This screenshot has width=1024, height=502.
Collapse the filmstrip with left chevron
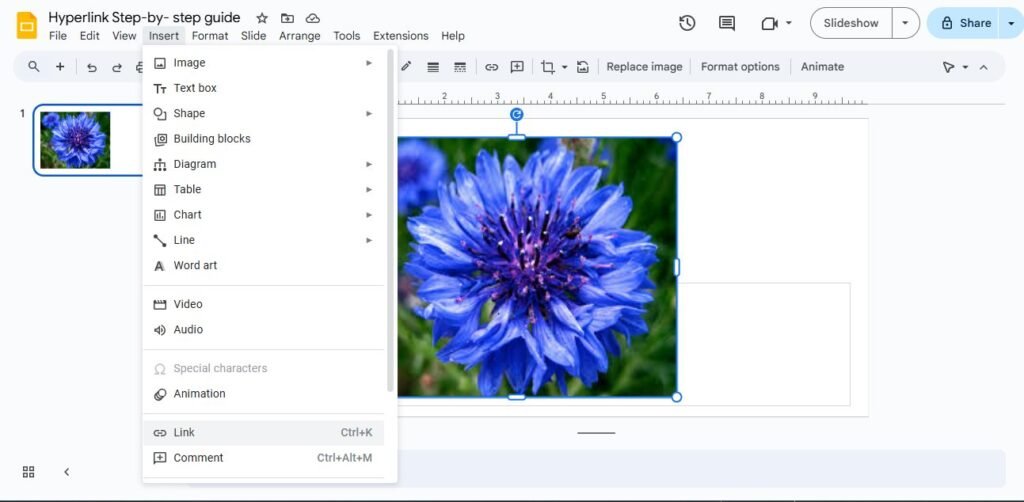(67, 471)
